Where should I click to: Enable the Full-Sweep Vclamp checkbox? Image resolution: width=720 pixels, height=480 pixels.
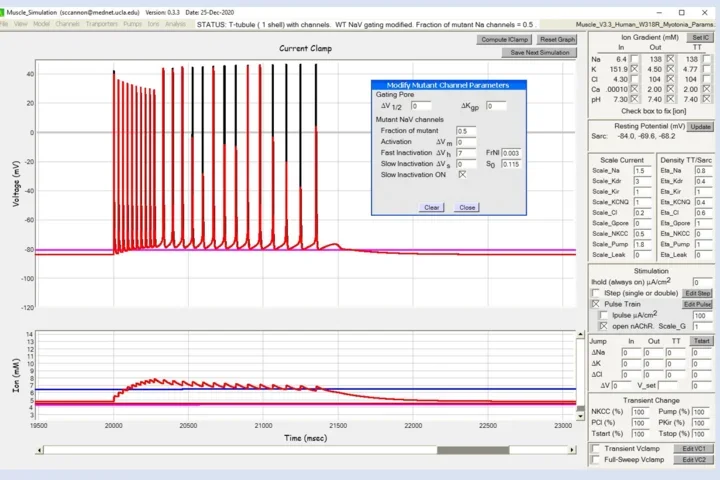[596, 459]
